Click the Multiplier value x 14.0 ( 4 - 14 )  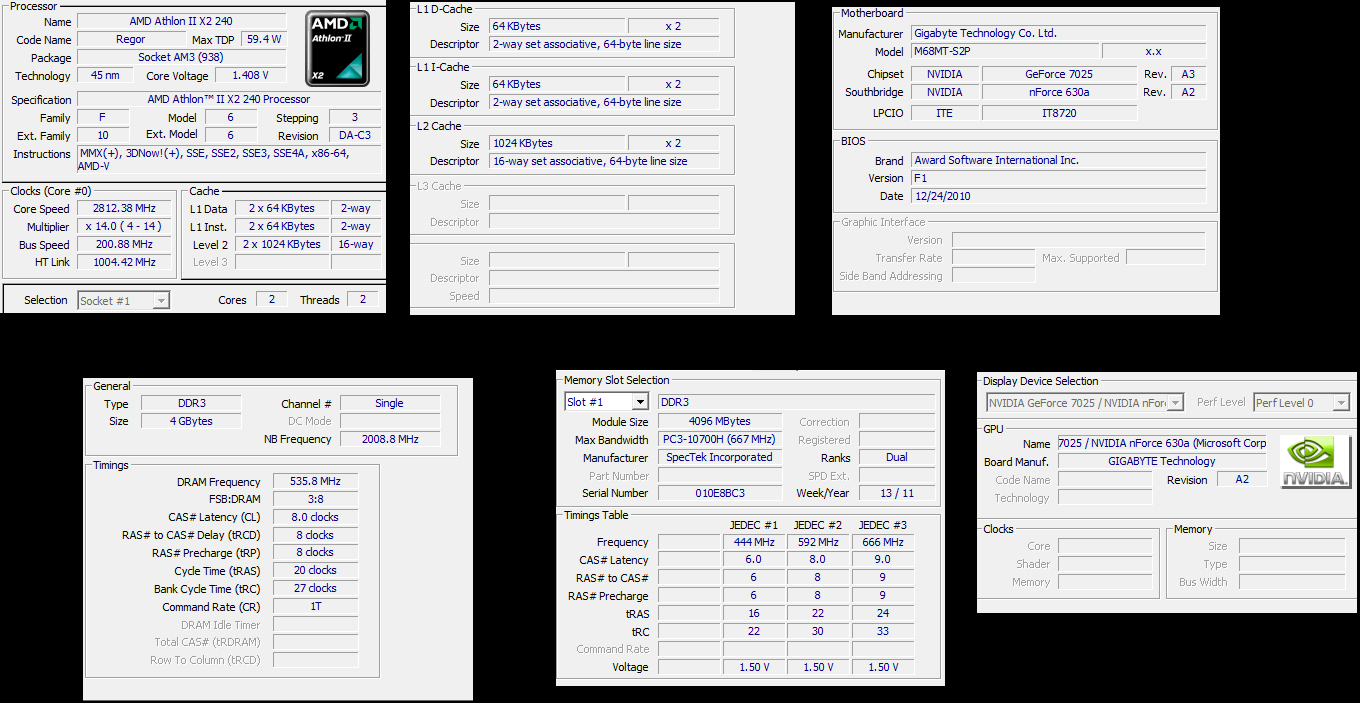click(x=125, y=226)
